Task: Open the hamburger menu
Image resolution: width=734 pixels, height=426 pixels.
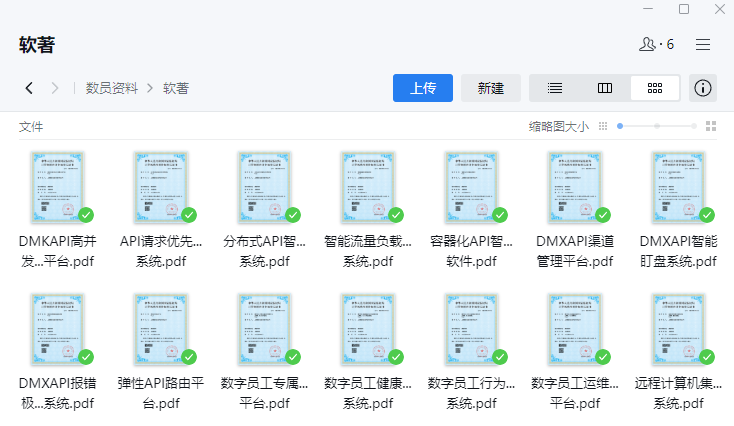Action: [x=703, y=45]
